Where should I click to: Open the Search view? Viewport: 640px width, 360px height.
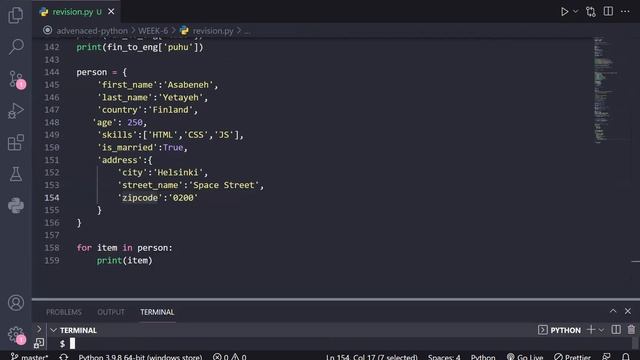tap(16, 47)
